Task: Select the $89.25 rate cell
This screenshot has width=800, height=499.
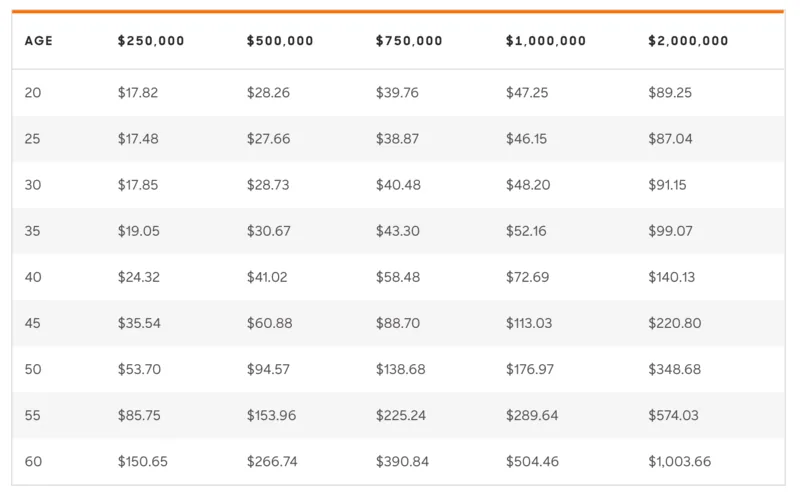Action: pyautogui.click(x=670, y=93)
